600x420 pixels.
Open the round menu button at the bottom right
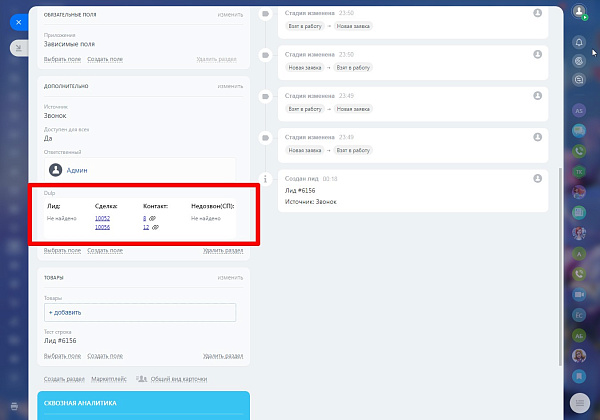pyautogui.click(x=580, y=403)
